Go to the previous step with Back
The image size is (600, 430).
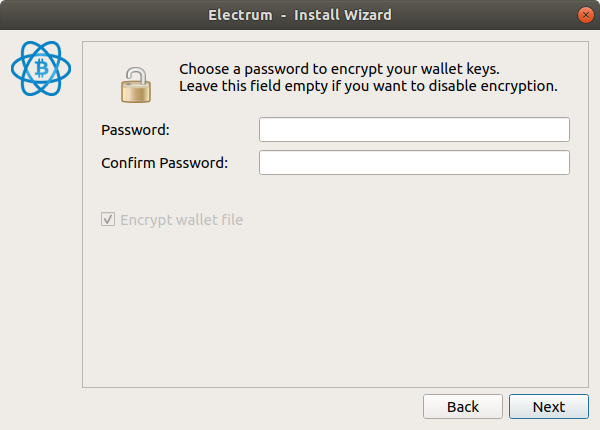coord(463,407)
